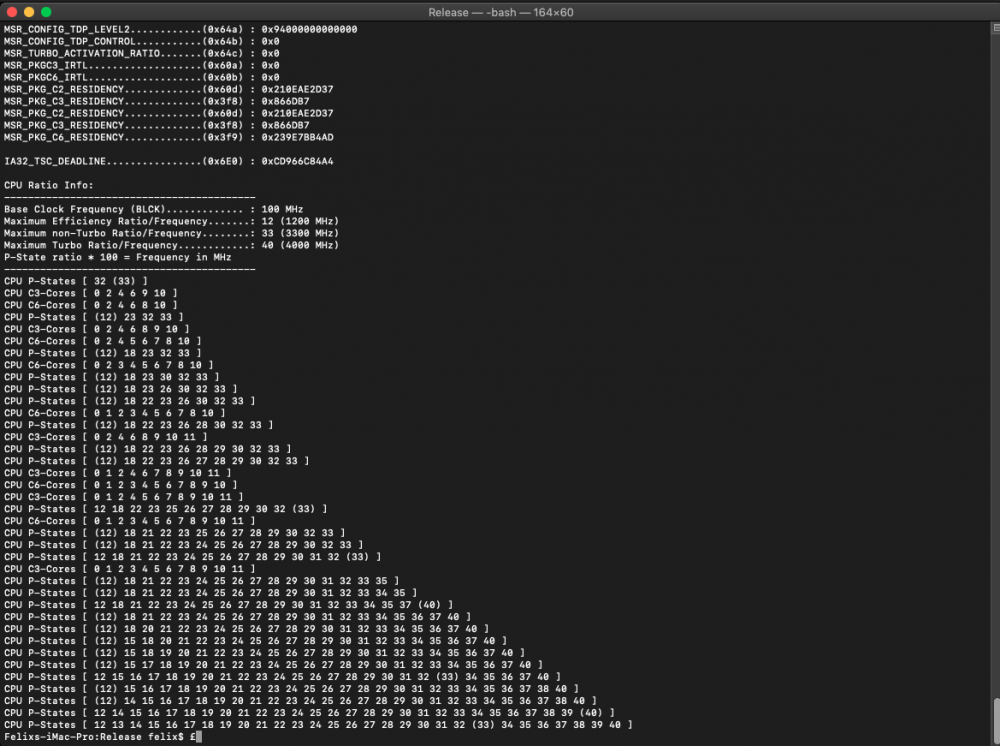Click 'CPU C3-Cores [ 0 1 2 4 6 7 8 9 10 11 ]'
Image resolution: width=1000 pixels, height=746 pixels.
[x=118, y=474]
